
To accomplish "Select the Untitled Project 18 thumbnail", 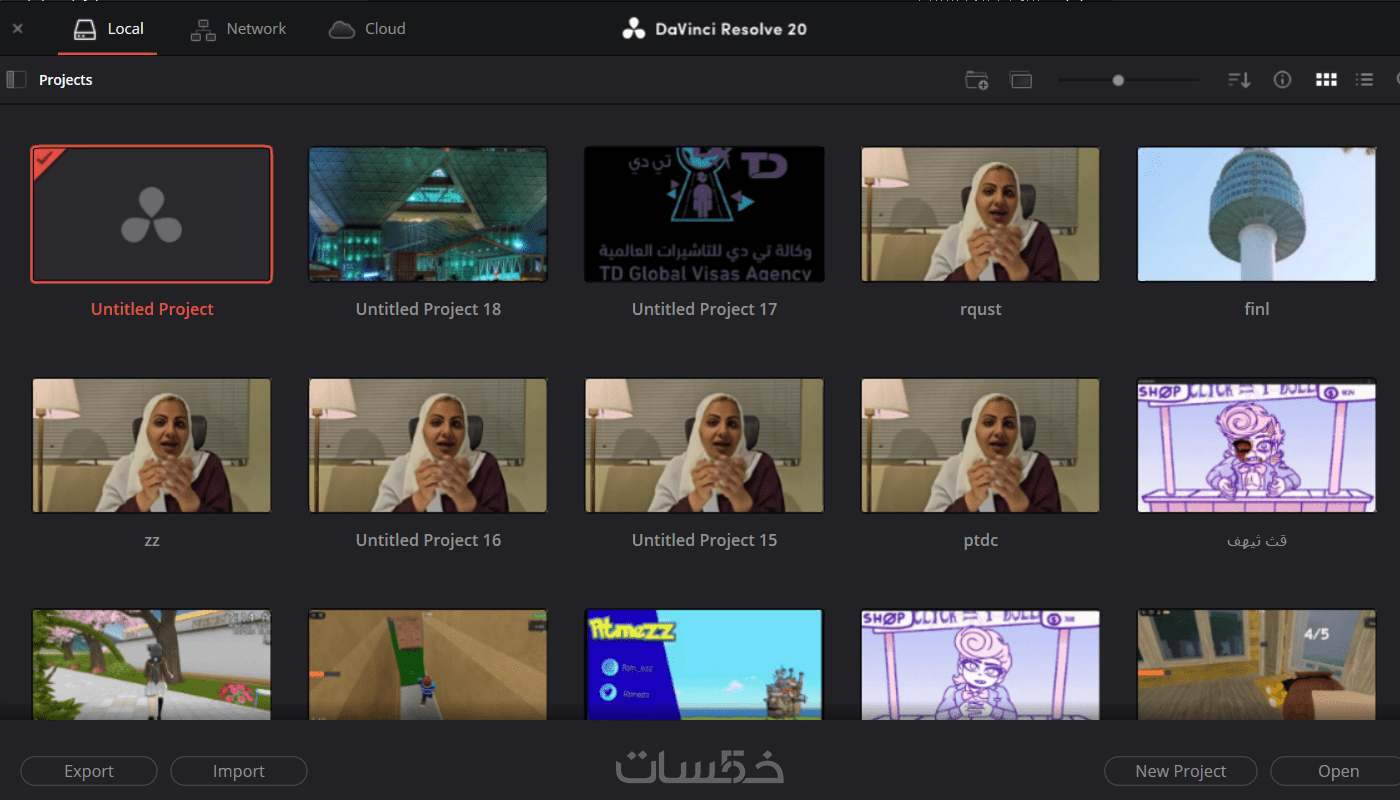I will (x=428, y=214).
